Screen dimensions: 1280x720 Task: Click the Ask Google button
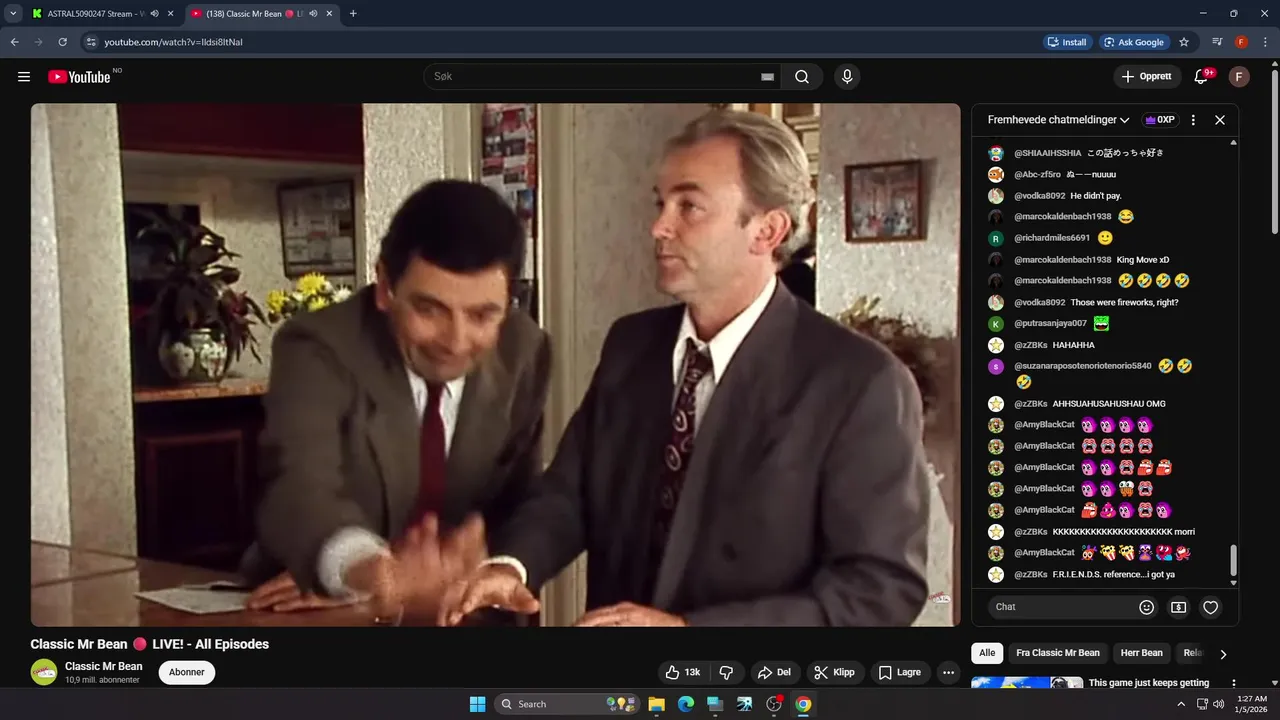click(1133, 42)
